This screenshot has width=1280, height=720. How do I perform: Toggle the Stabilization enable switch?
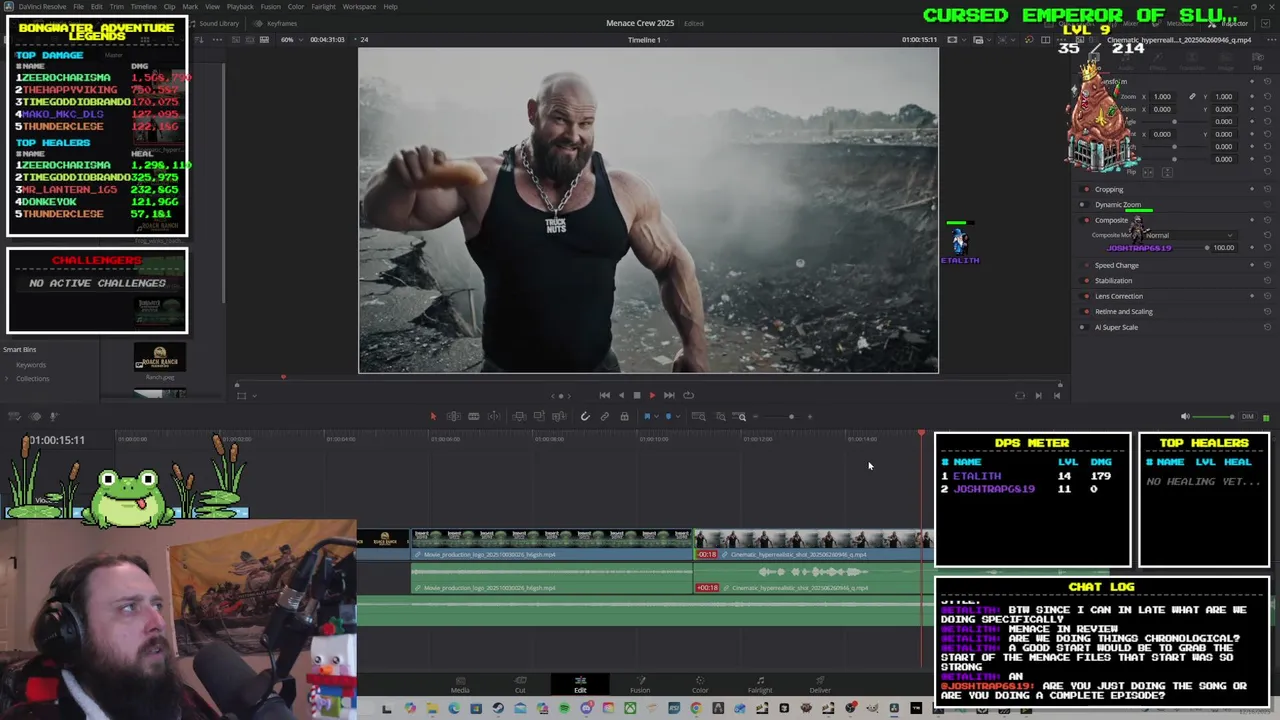pos(1086,281)
